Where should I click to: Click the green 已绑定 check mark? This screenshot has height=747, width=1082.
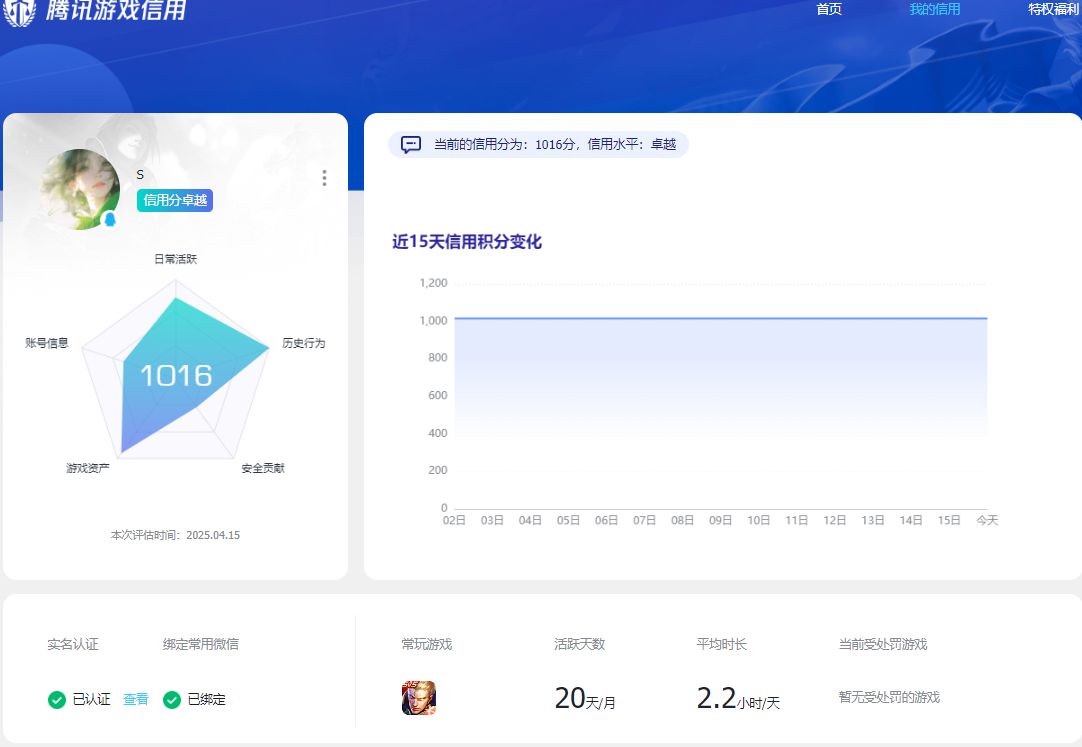coord(172,699)
